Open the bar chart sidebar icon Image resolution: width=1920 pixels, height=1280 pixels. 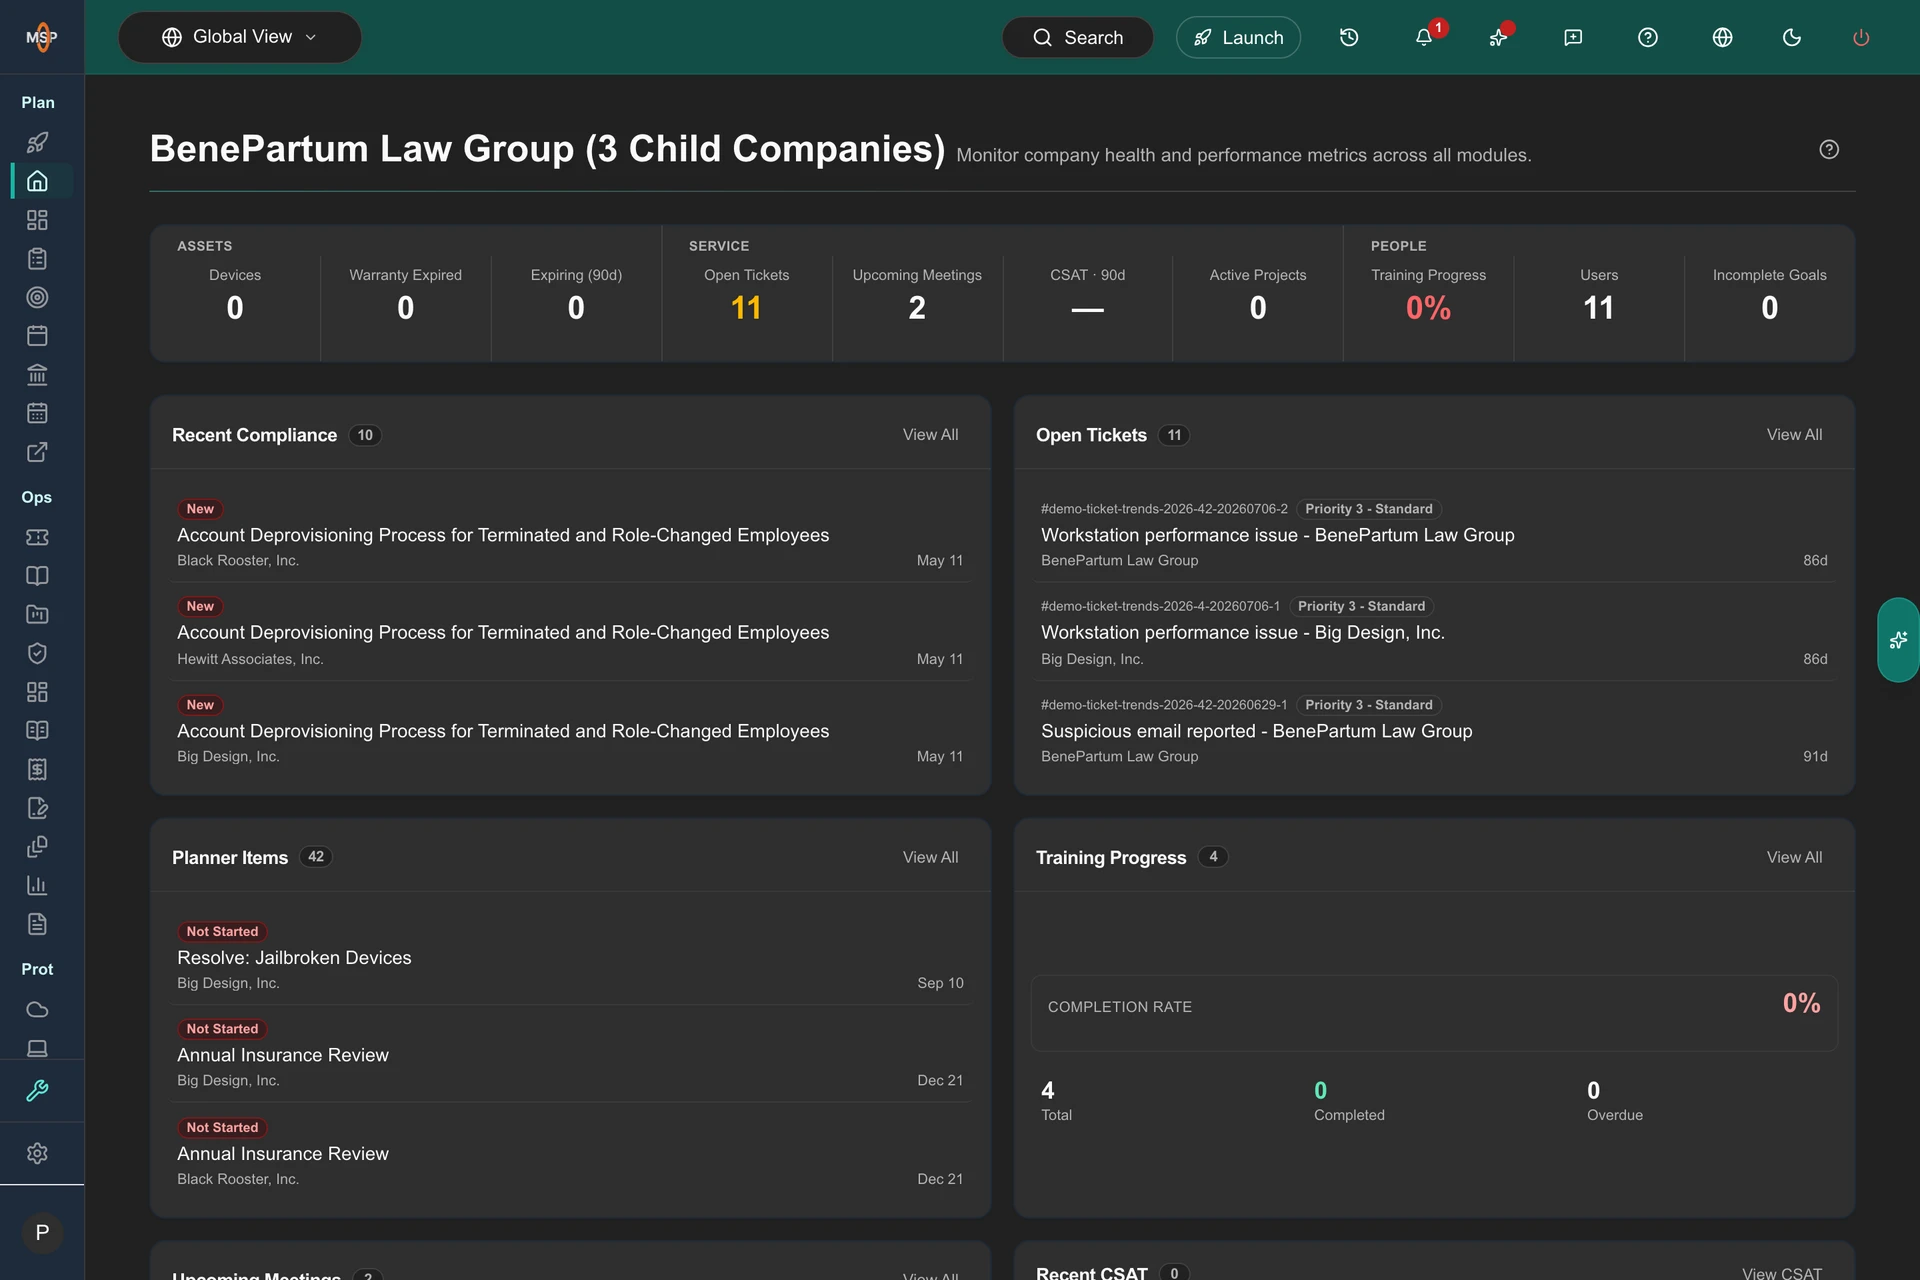(x=37, y=885)
